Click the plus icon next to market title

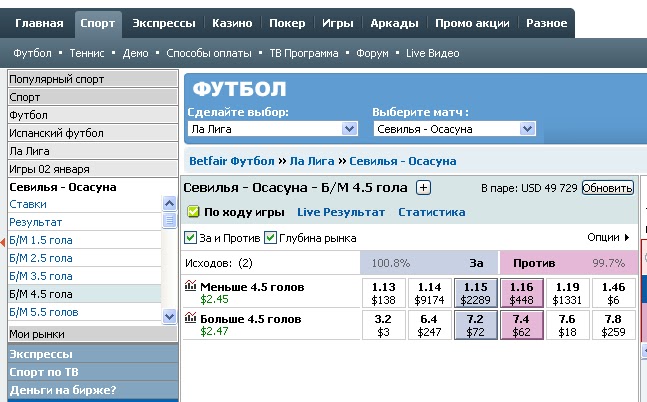pos(423,188)
